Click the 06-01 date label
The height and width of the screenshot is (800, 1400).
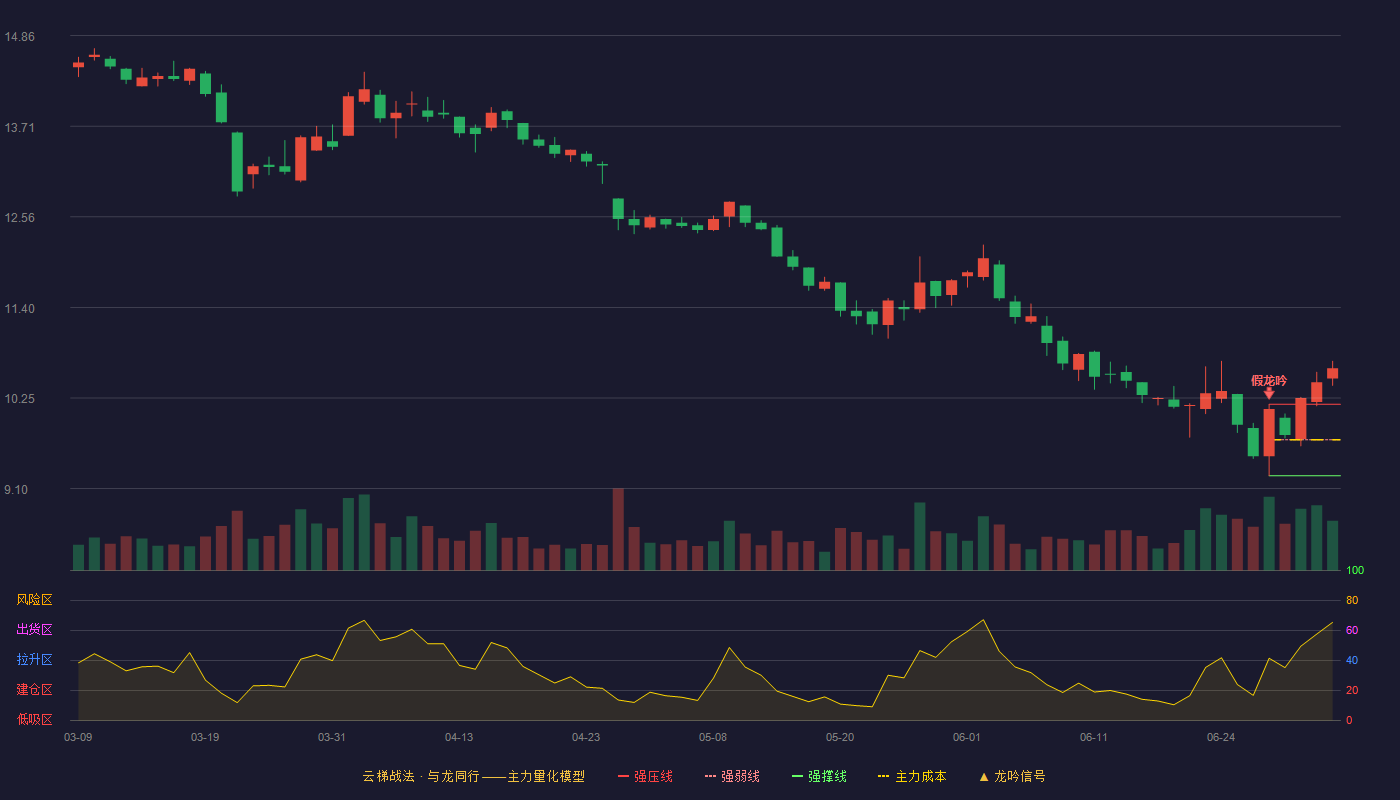click(x=967, y=737)
